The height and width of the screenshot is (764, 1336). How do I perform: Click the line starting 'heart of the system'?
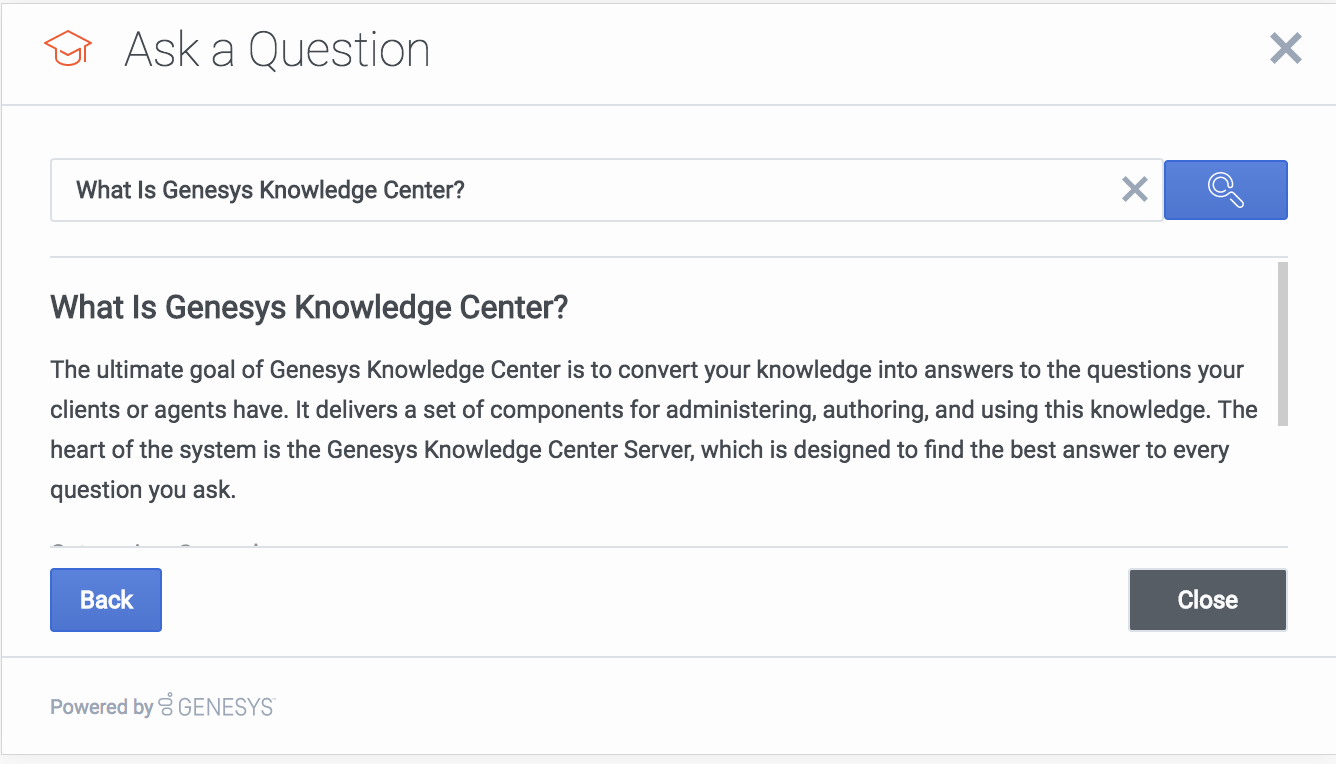[x=639, y=450]
